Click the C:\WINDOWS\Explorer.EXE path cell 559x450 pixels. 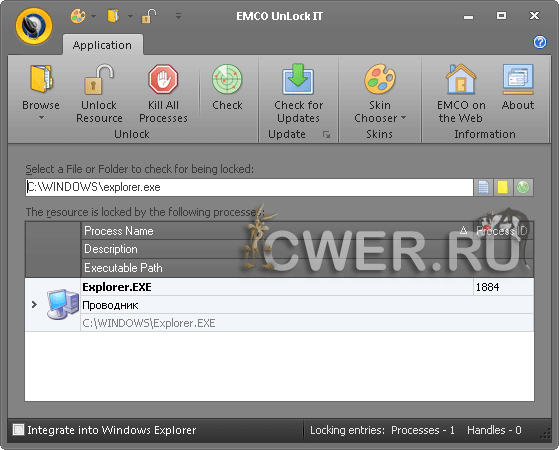[x=307, y=323]
